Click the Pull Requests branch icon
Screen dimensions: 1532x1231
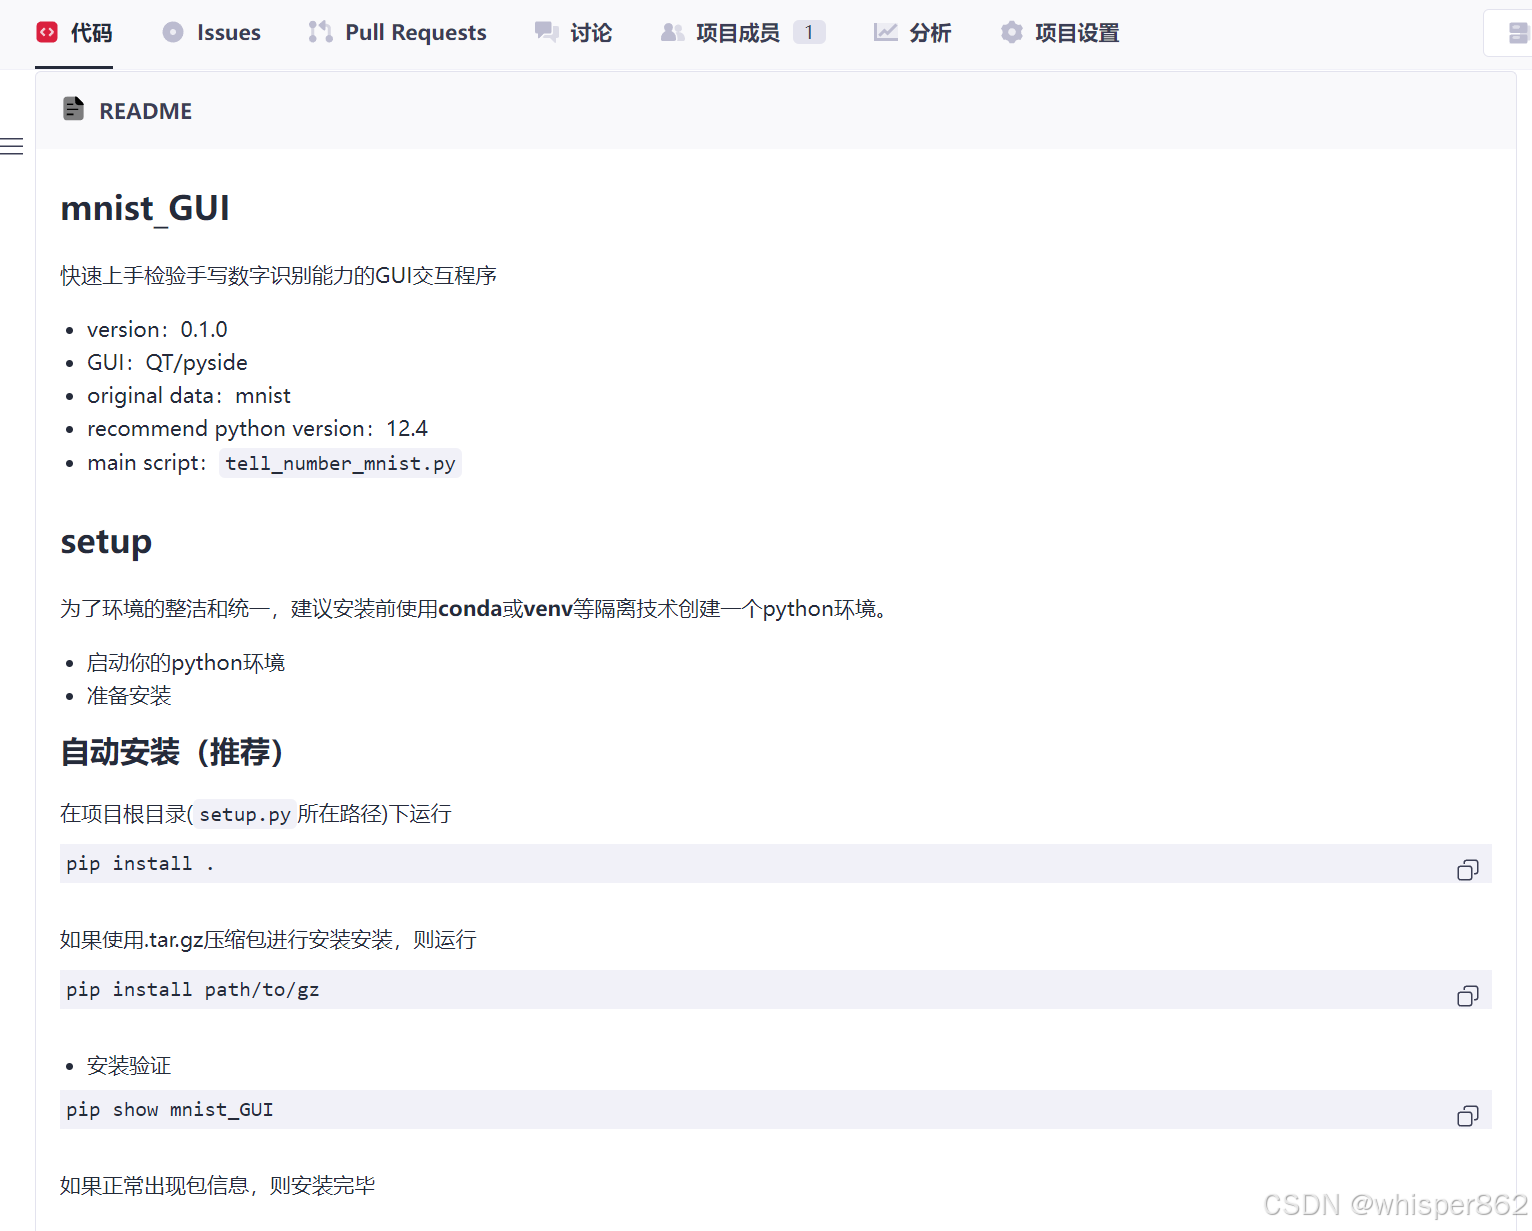pos(320,31)
